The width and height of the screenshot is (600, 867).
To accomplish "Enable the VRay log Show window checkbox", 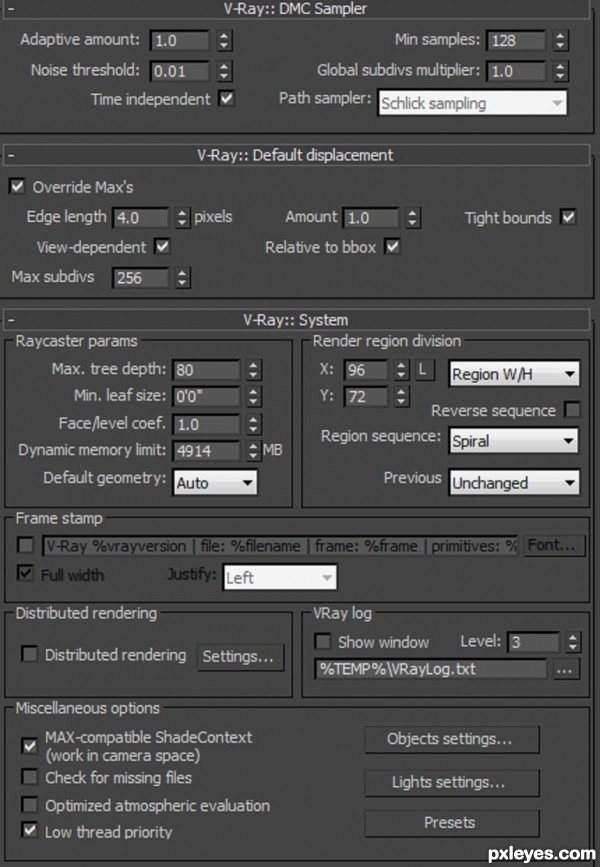I will click(322, 641).
